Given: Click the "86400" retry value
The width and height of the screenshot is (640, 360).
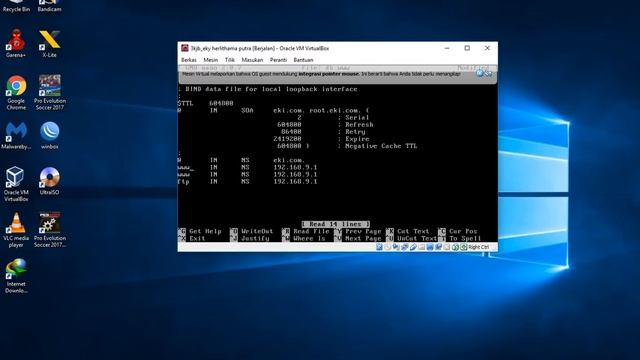Looking at the screenshot, I should pyautogui.click(x=291, y=132).
